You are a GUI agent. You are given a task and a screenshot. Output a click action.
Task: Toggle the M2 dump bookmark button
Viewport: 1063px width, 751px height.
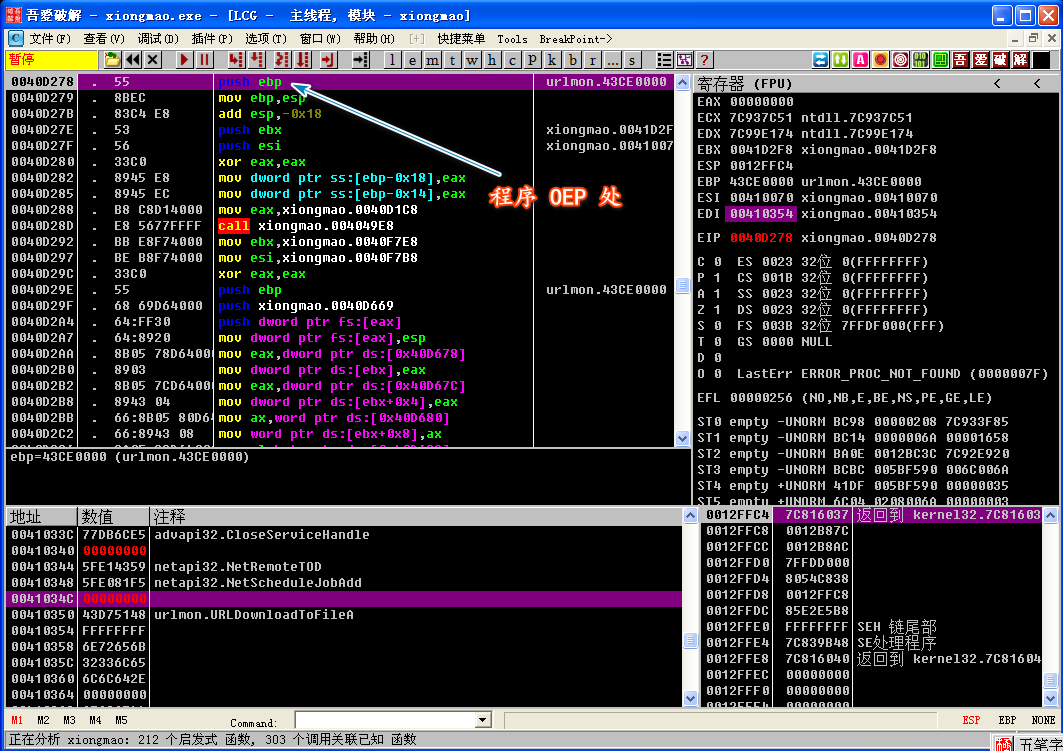coord(43,720)
